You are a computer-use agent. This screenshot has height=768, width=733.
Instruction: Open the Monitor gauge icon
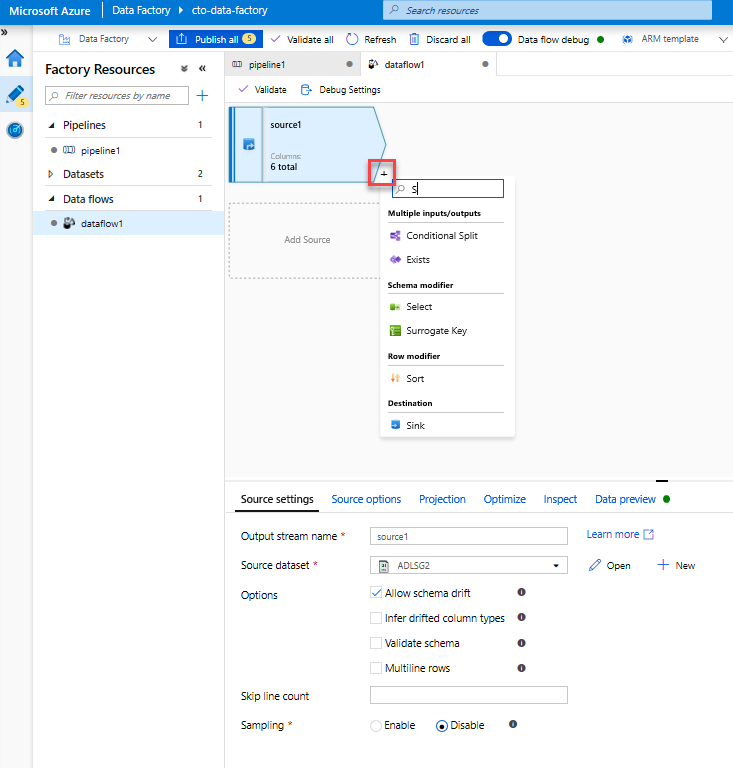point(15,130)
